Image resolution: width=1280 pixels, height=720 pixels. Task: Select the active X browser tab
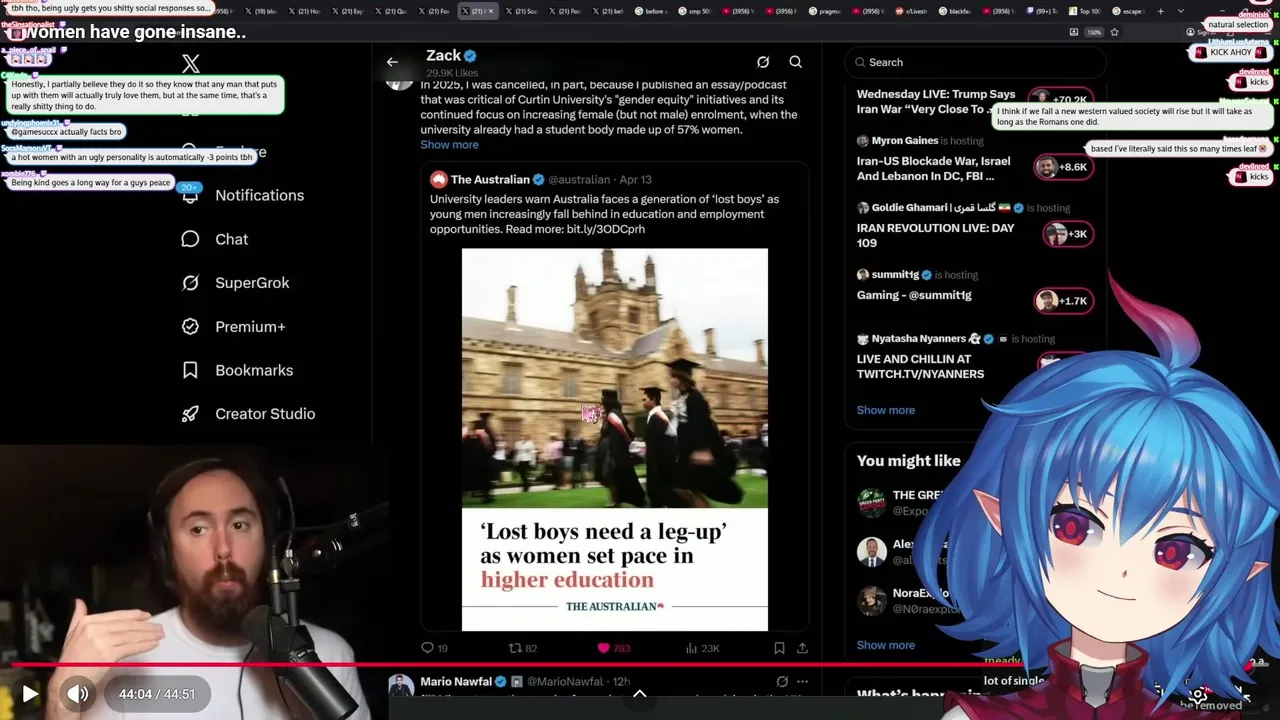(x=477, y=11)
